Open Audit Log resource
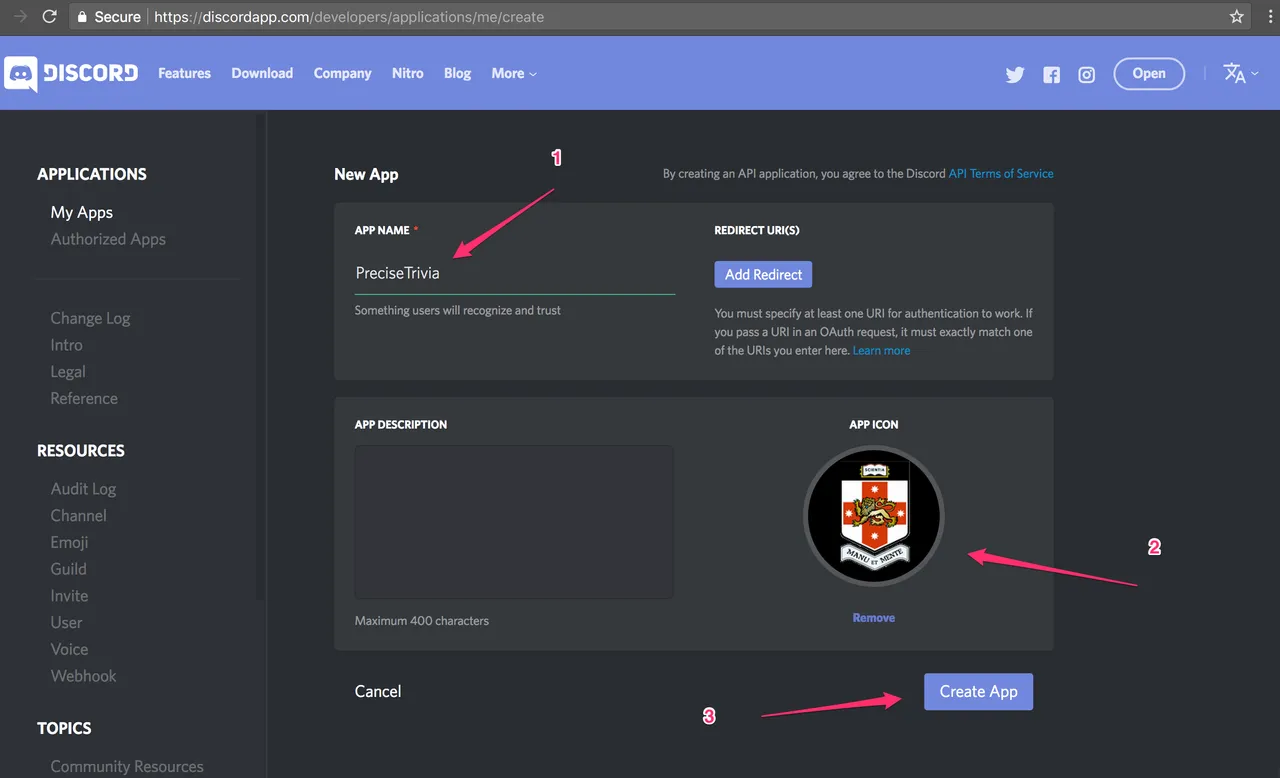 click(x=83, y=489)
